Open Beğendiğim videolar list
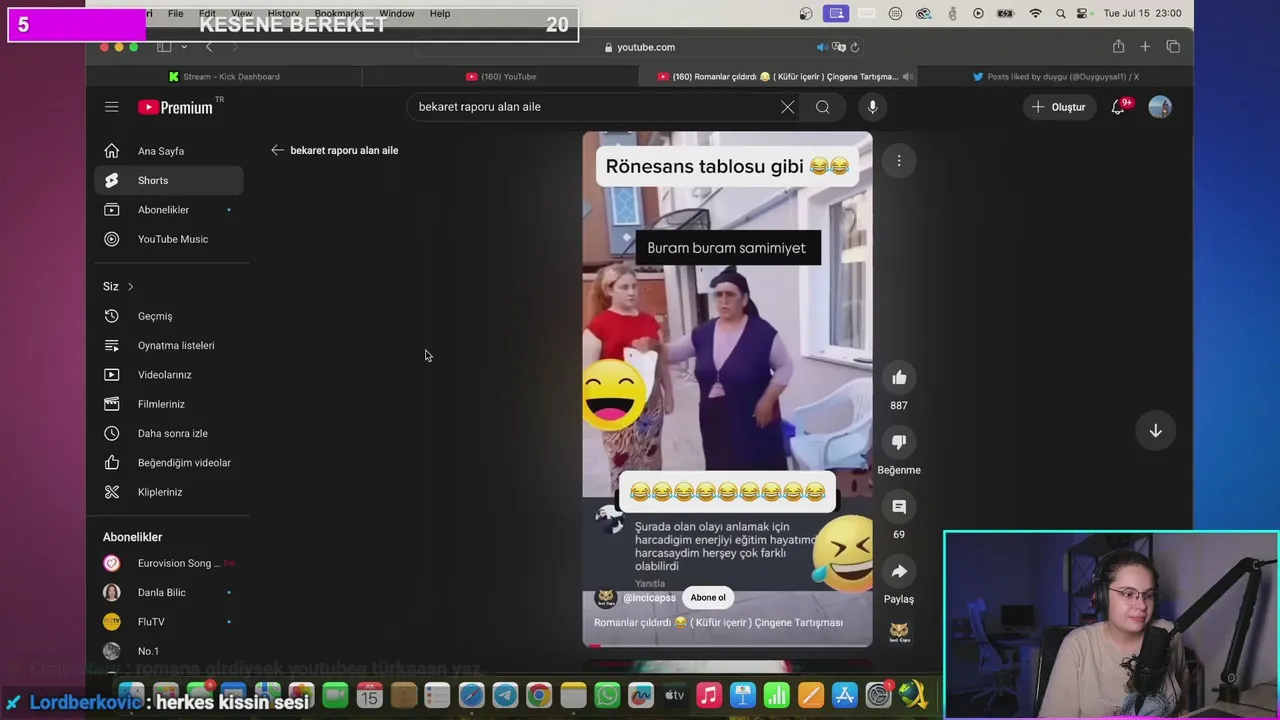The width and height of the screenshot is (1280, 720). pyautogui.click(x=169, y=463)
